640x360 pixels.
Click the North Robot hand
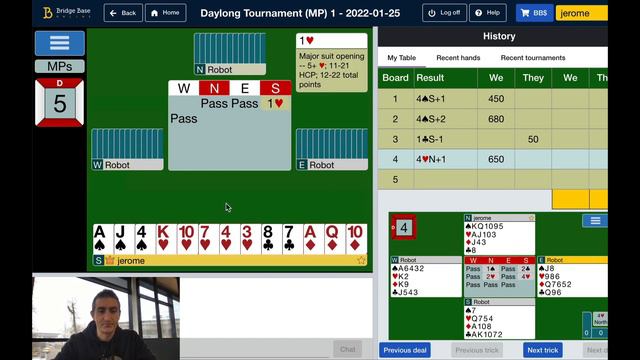pos(230,53)
